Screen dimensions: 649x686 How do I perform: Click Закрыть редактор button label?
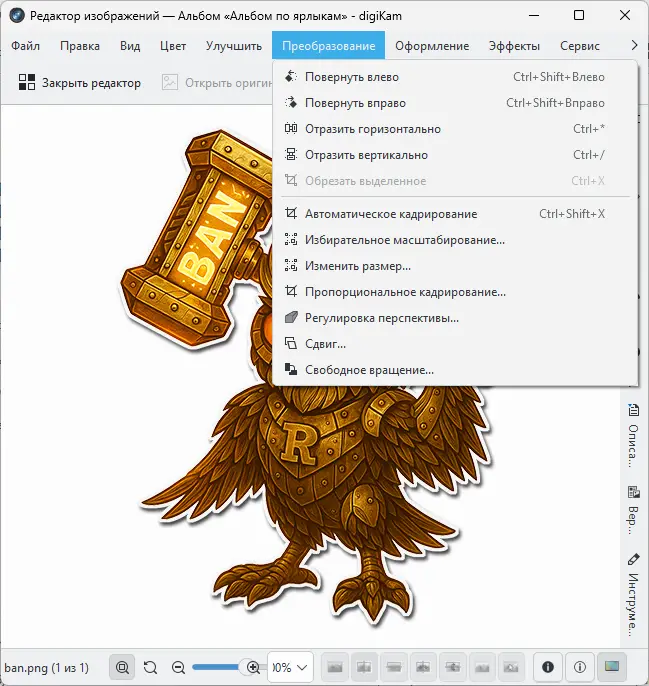91,83
